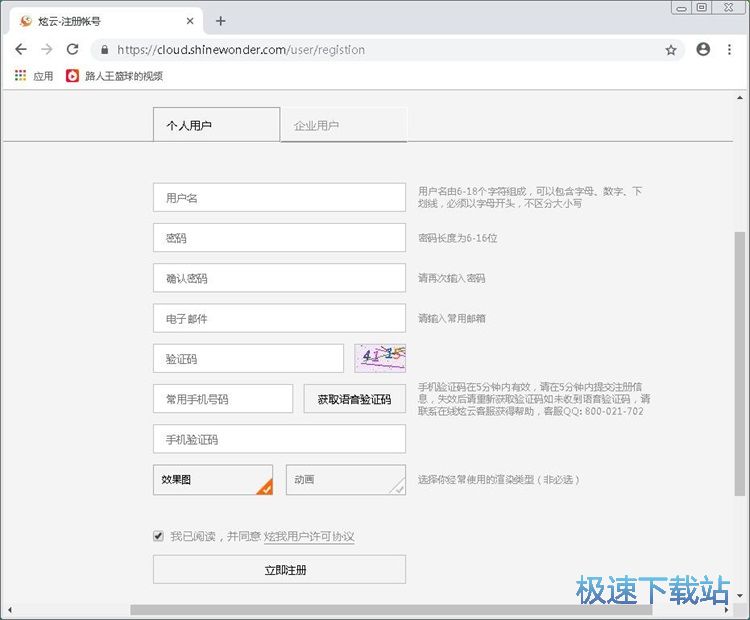The width and height of the screenshot is (750, 620).
Task: Open the 应用 apps shortcut
Action: [34, 76]
